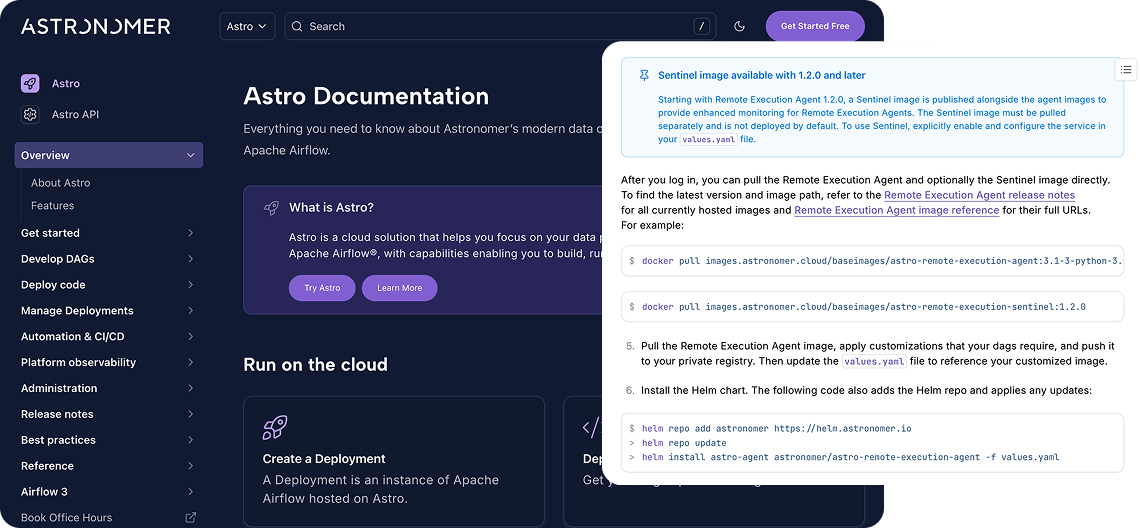Collapse the Overview section
The image size is (1140, 528).
point(190,156)
